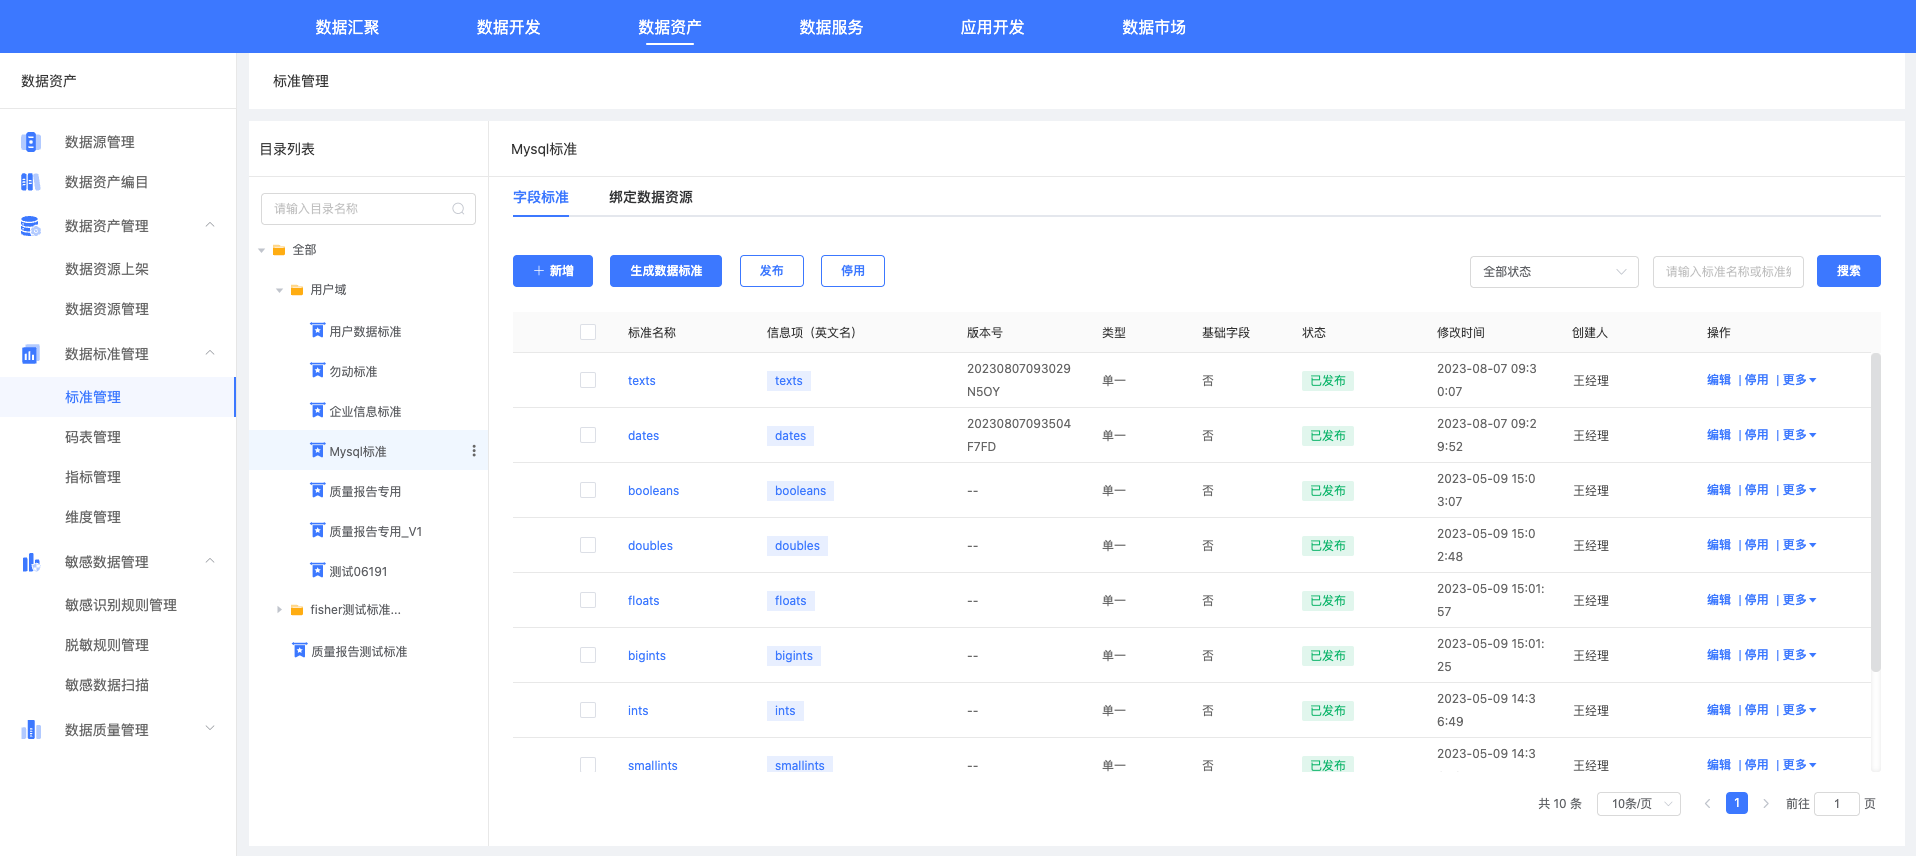Collapse the 数据资产管理 sidebar group
Viewport: 1916px width, 856px height.
tap(210, 225)
